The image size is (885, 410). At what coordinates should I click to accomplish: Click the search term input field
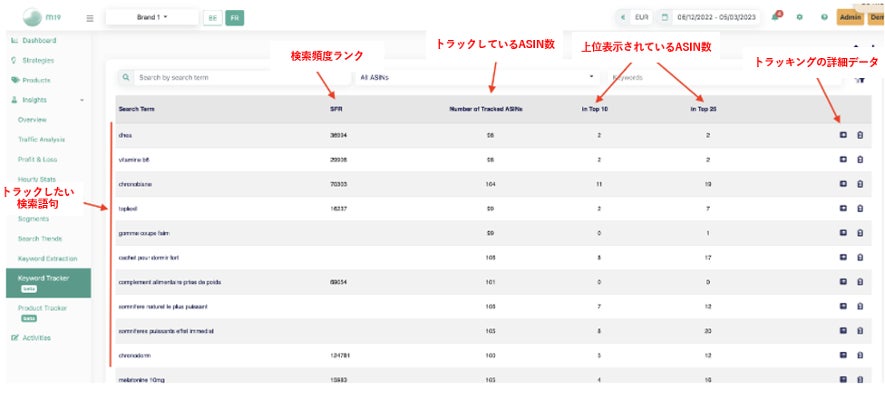coord(240,76)
